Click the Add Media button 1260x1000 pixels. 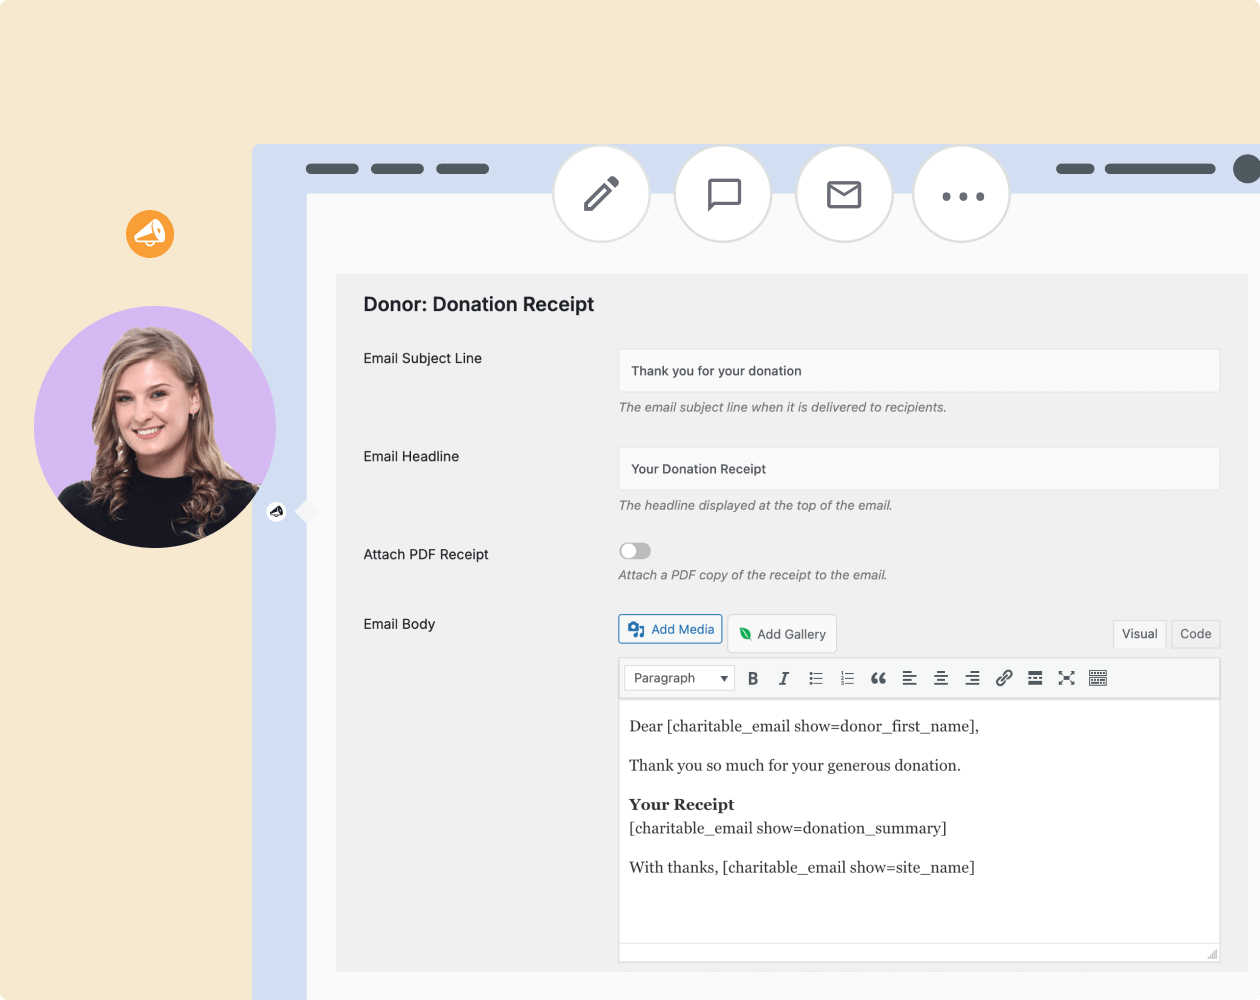(670, 629)
